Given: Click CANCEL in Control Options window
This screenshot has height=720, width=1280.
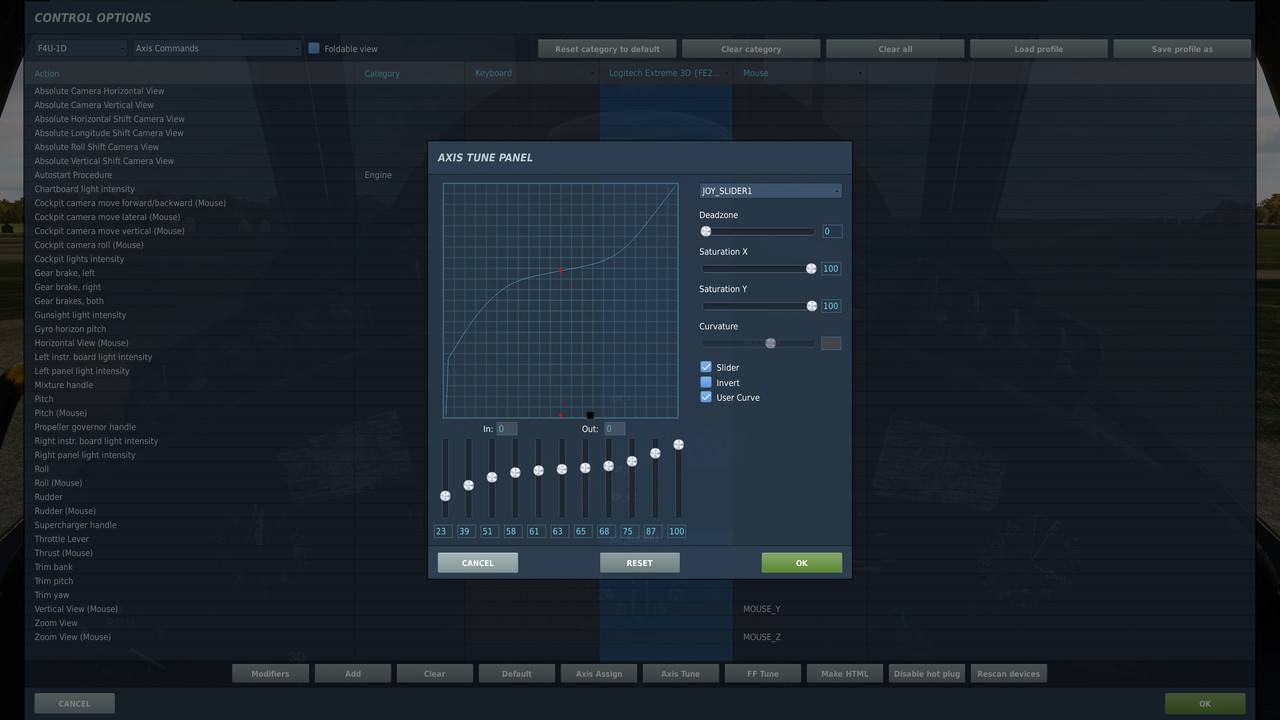Looking at the screenshot, I should coord(75,704).
